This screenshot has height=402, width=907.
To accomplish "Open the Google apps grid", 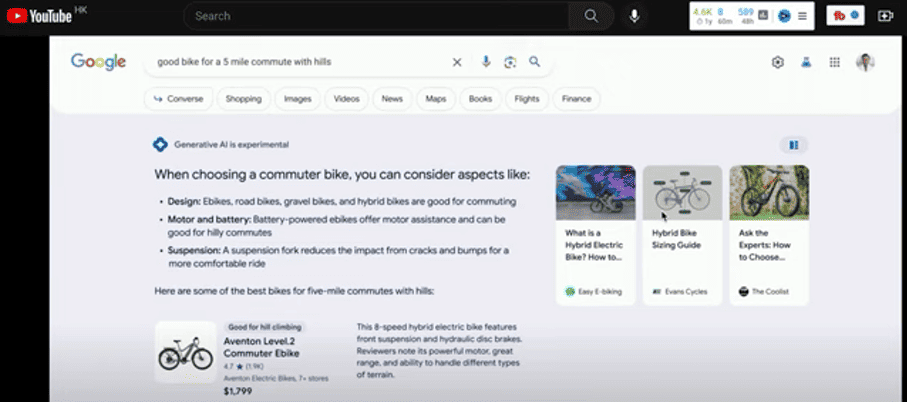I will point(835,62).
